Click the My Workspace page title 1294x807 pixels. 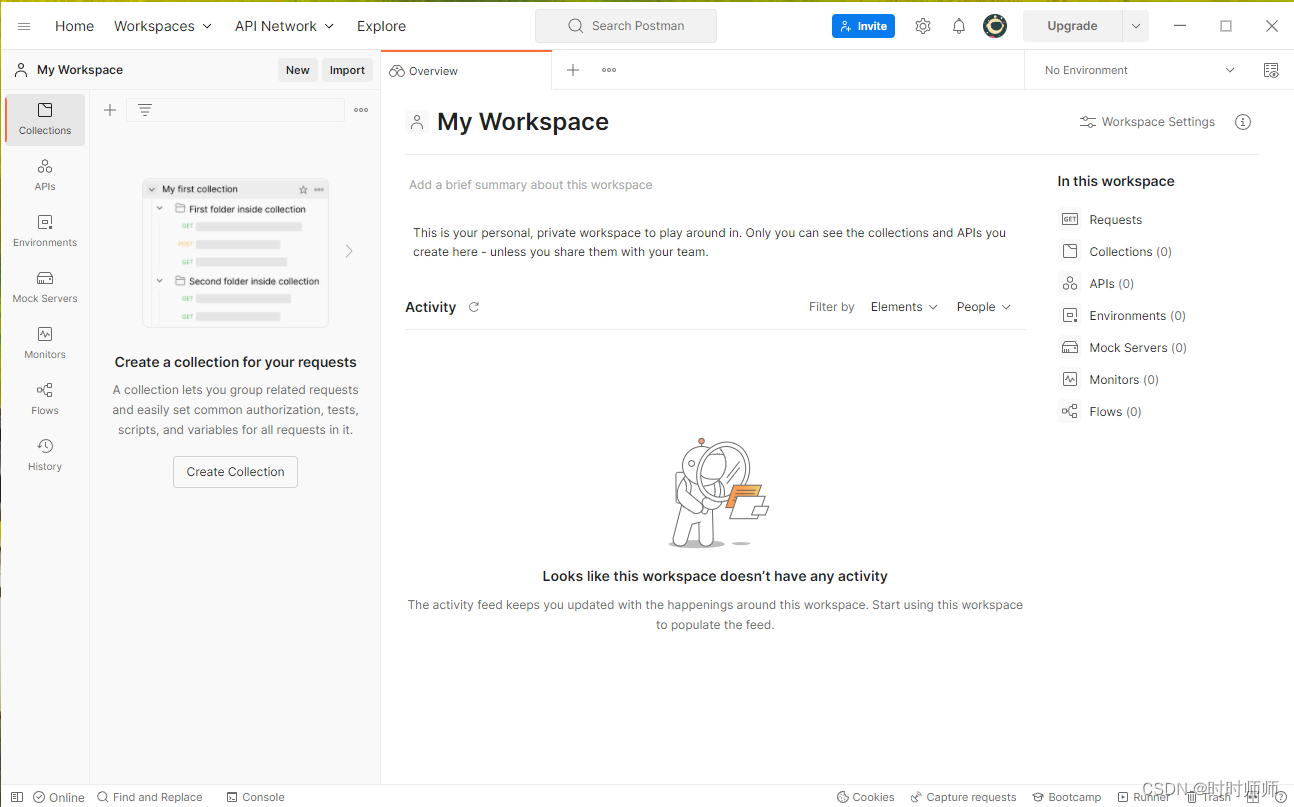(x=523, y=122)
